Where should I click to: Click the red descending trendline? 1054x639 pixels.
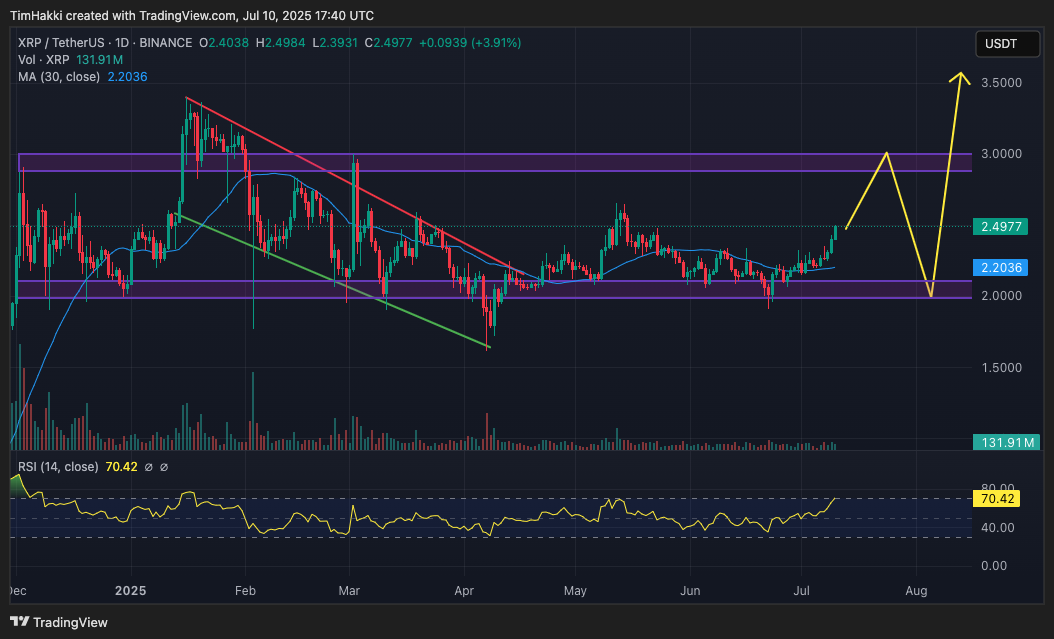[x=356, y=187]
